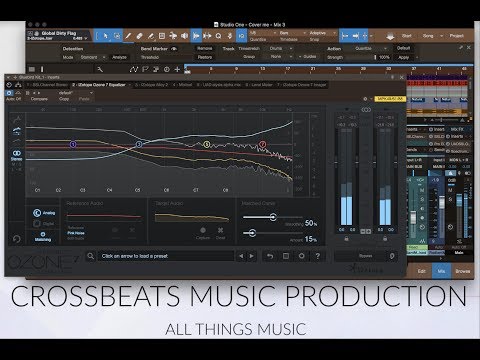
Task: Switch to the Project page
Action: (456, 36)
